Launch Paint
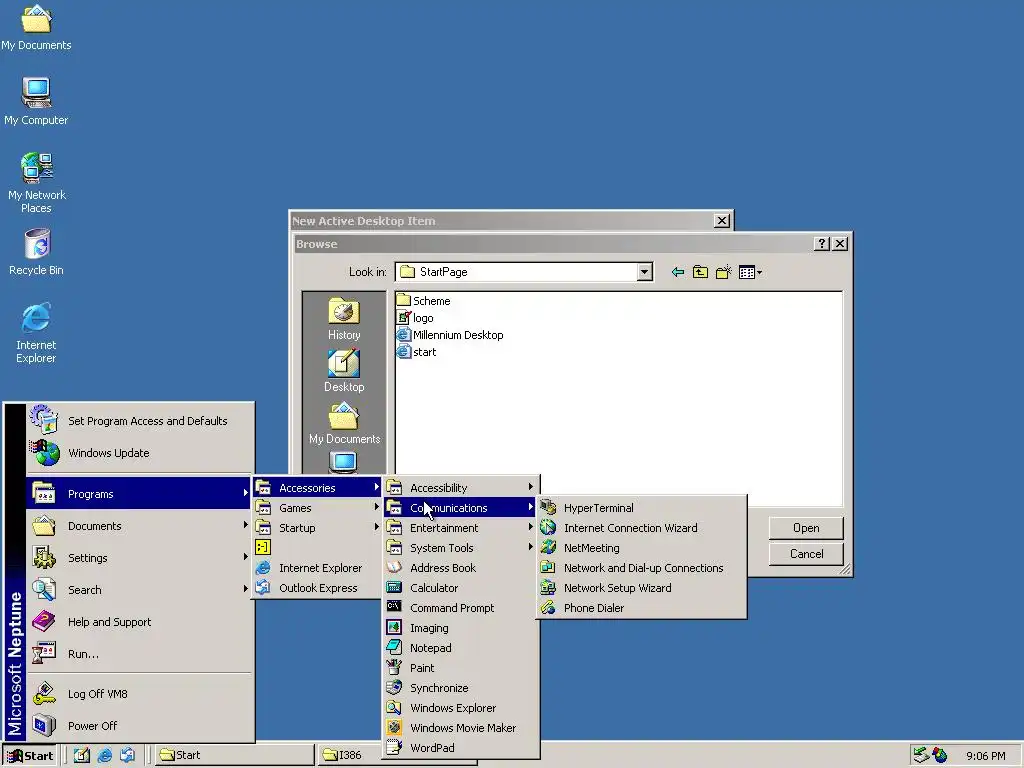1024x768 pixels. pos(460,668)
